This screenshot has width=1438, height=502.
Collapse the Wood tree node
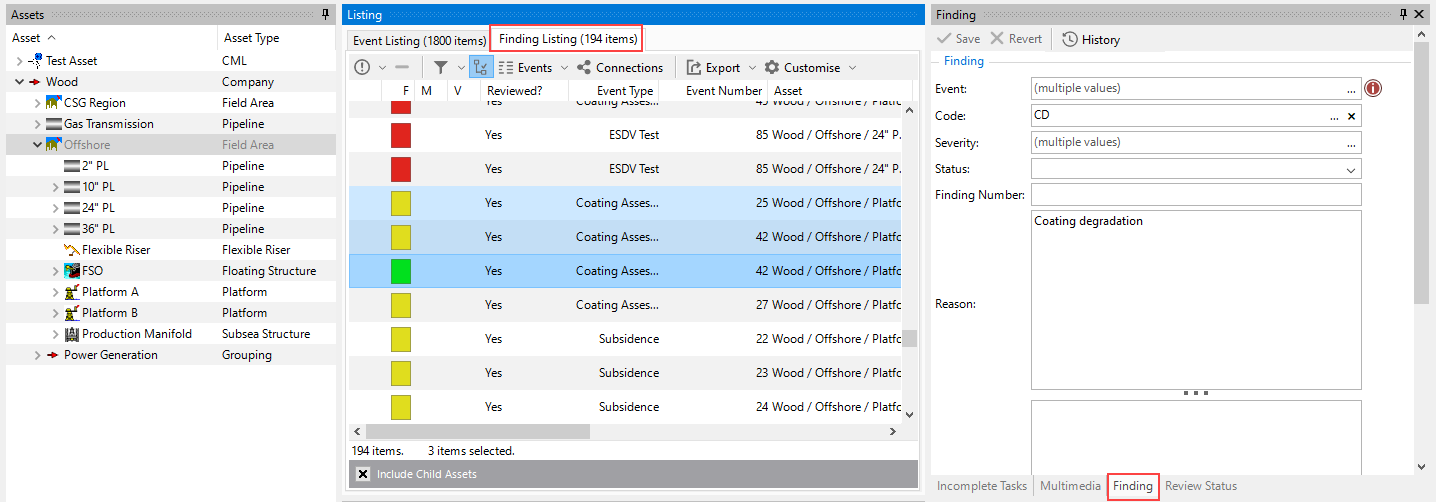click(x=19, y=82)
